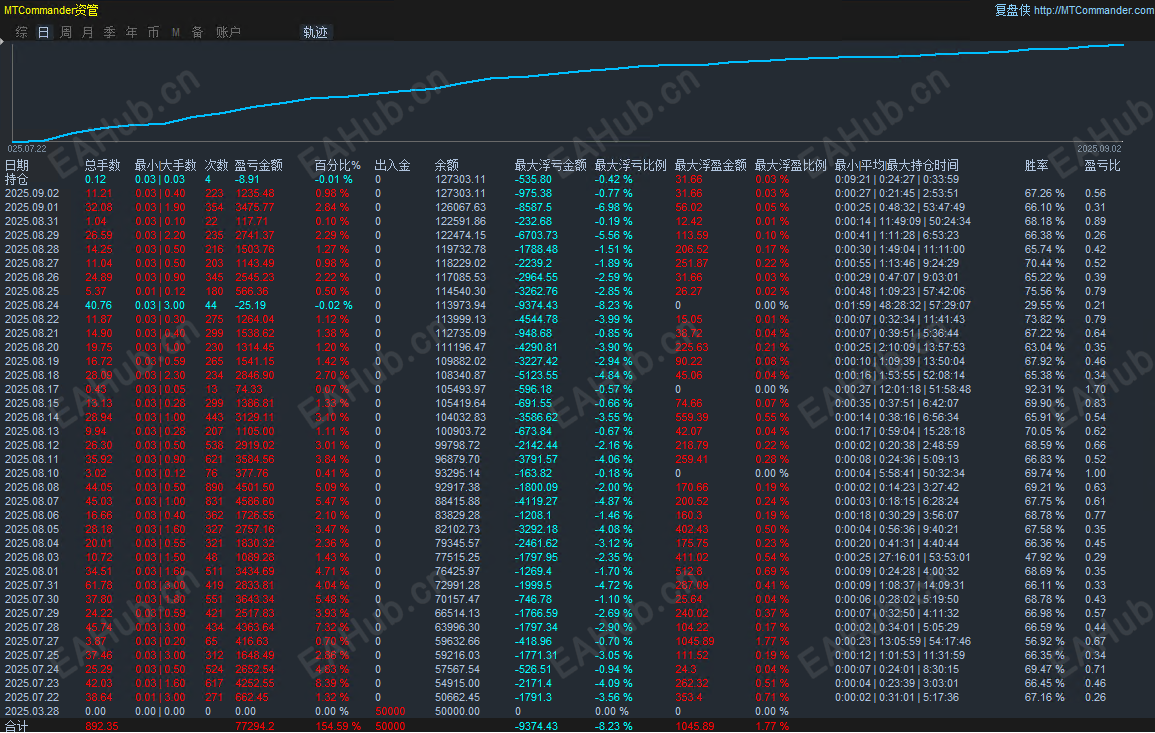Image resolution: width=1155 pixels, height=733 pixels.
Task: Click balance value 127303.11 in 持仓 row
Action: pos(460,180)
